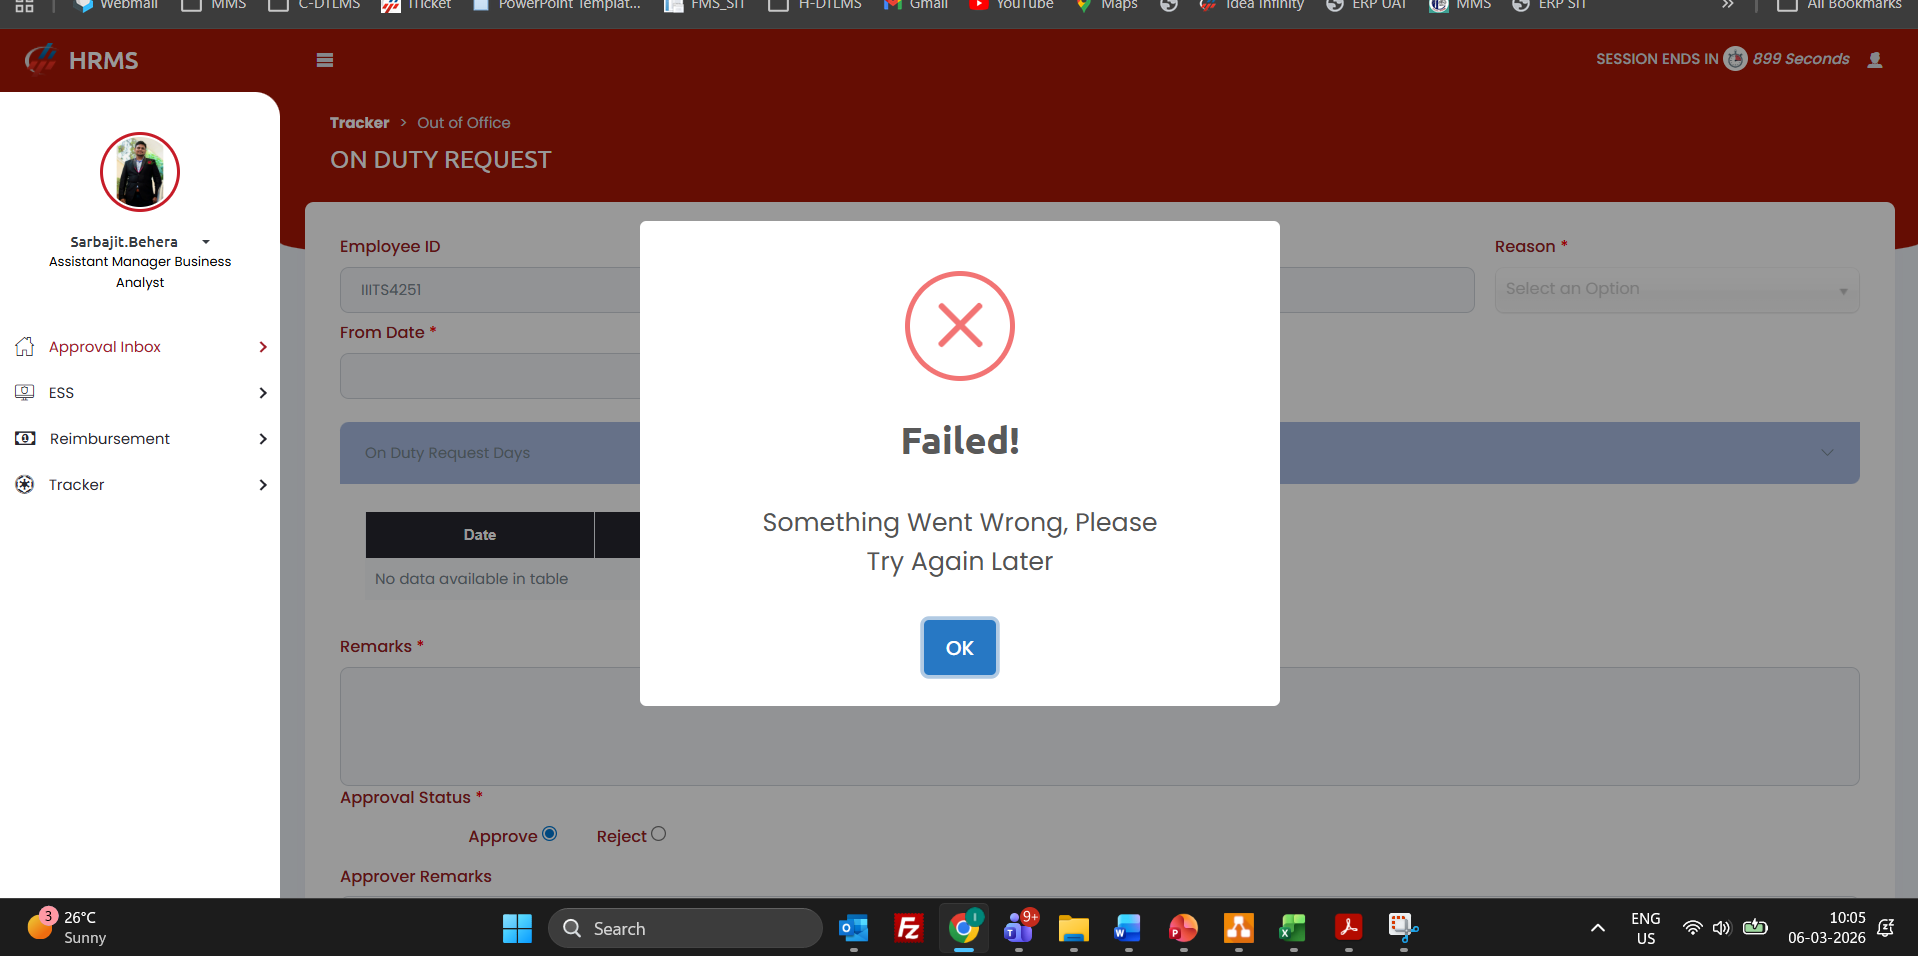Open the notification center icon

[x=1886, y=928]
